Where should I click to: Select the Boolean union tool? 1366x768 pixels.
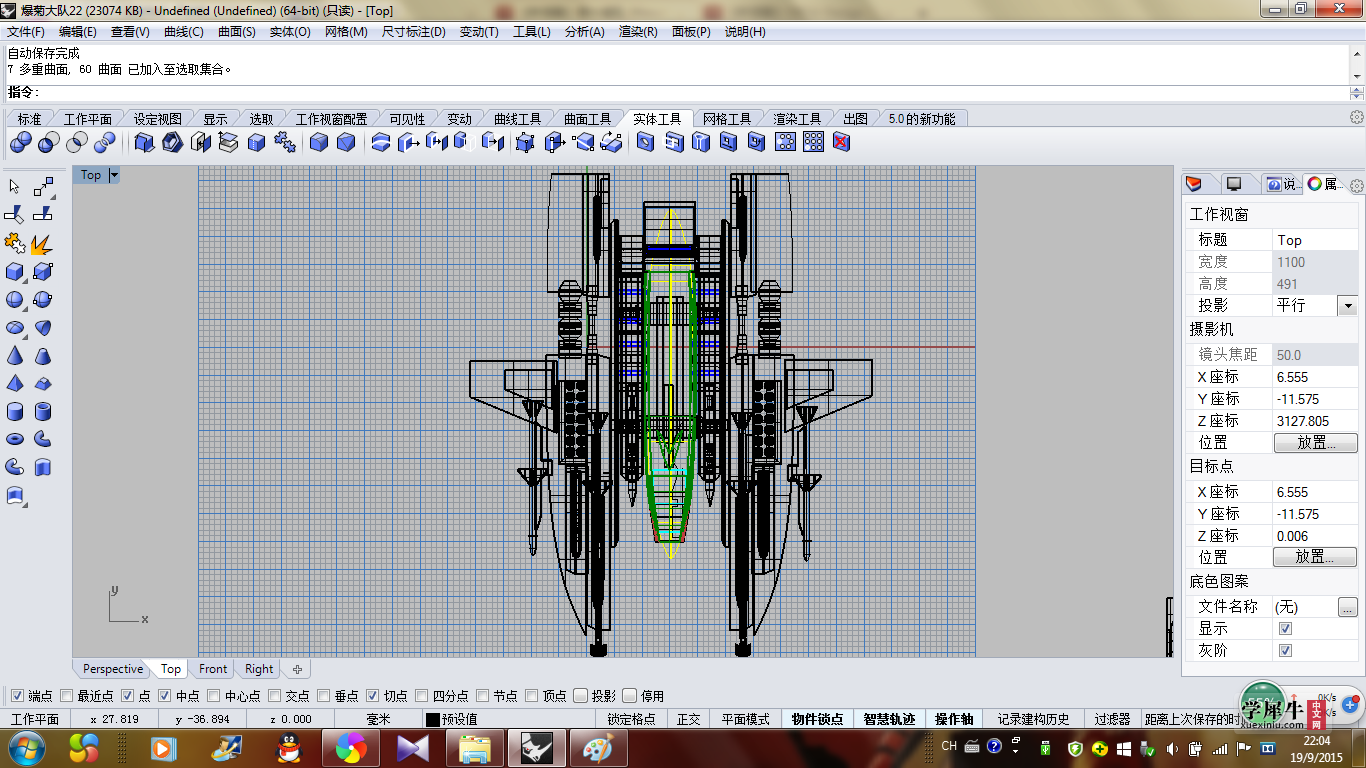coord(21,143)
